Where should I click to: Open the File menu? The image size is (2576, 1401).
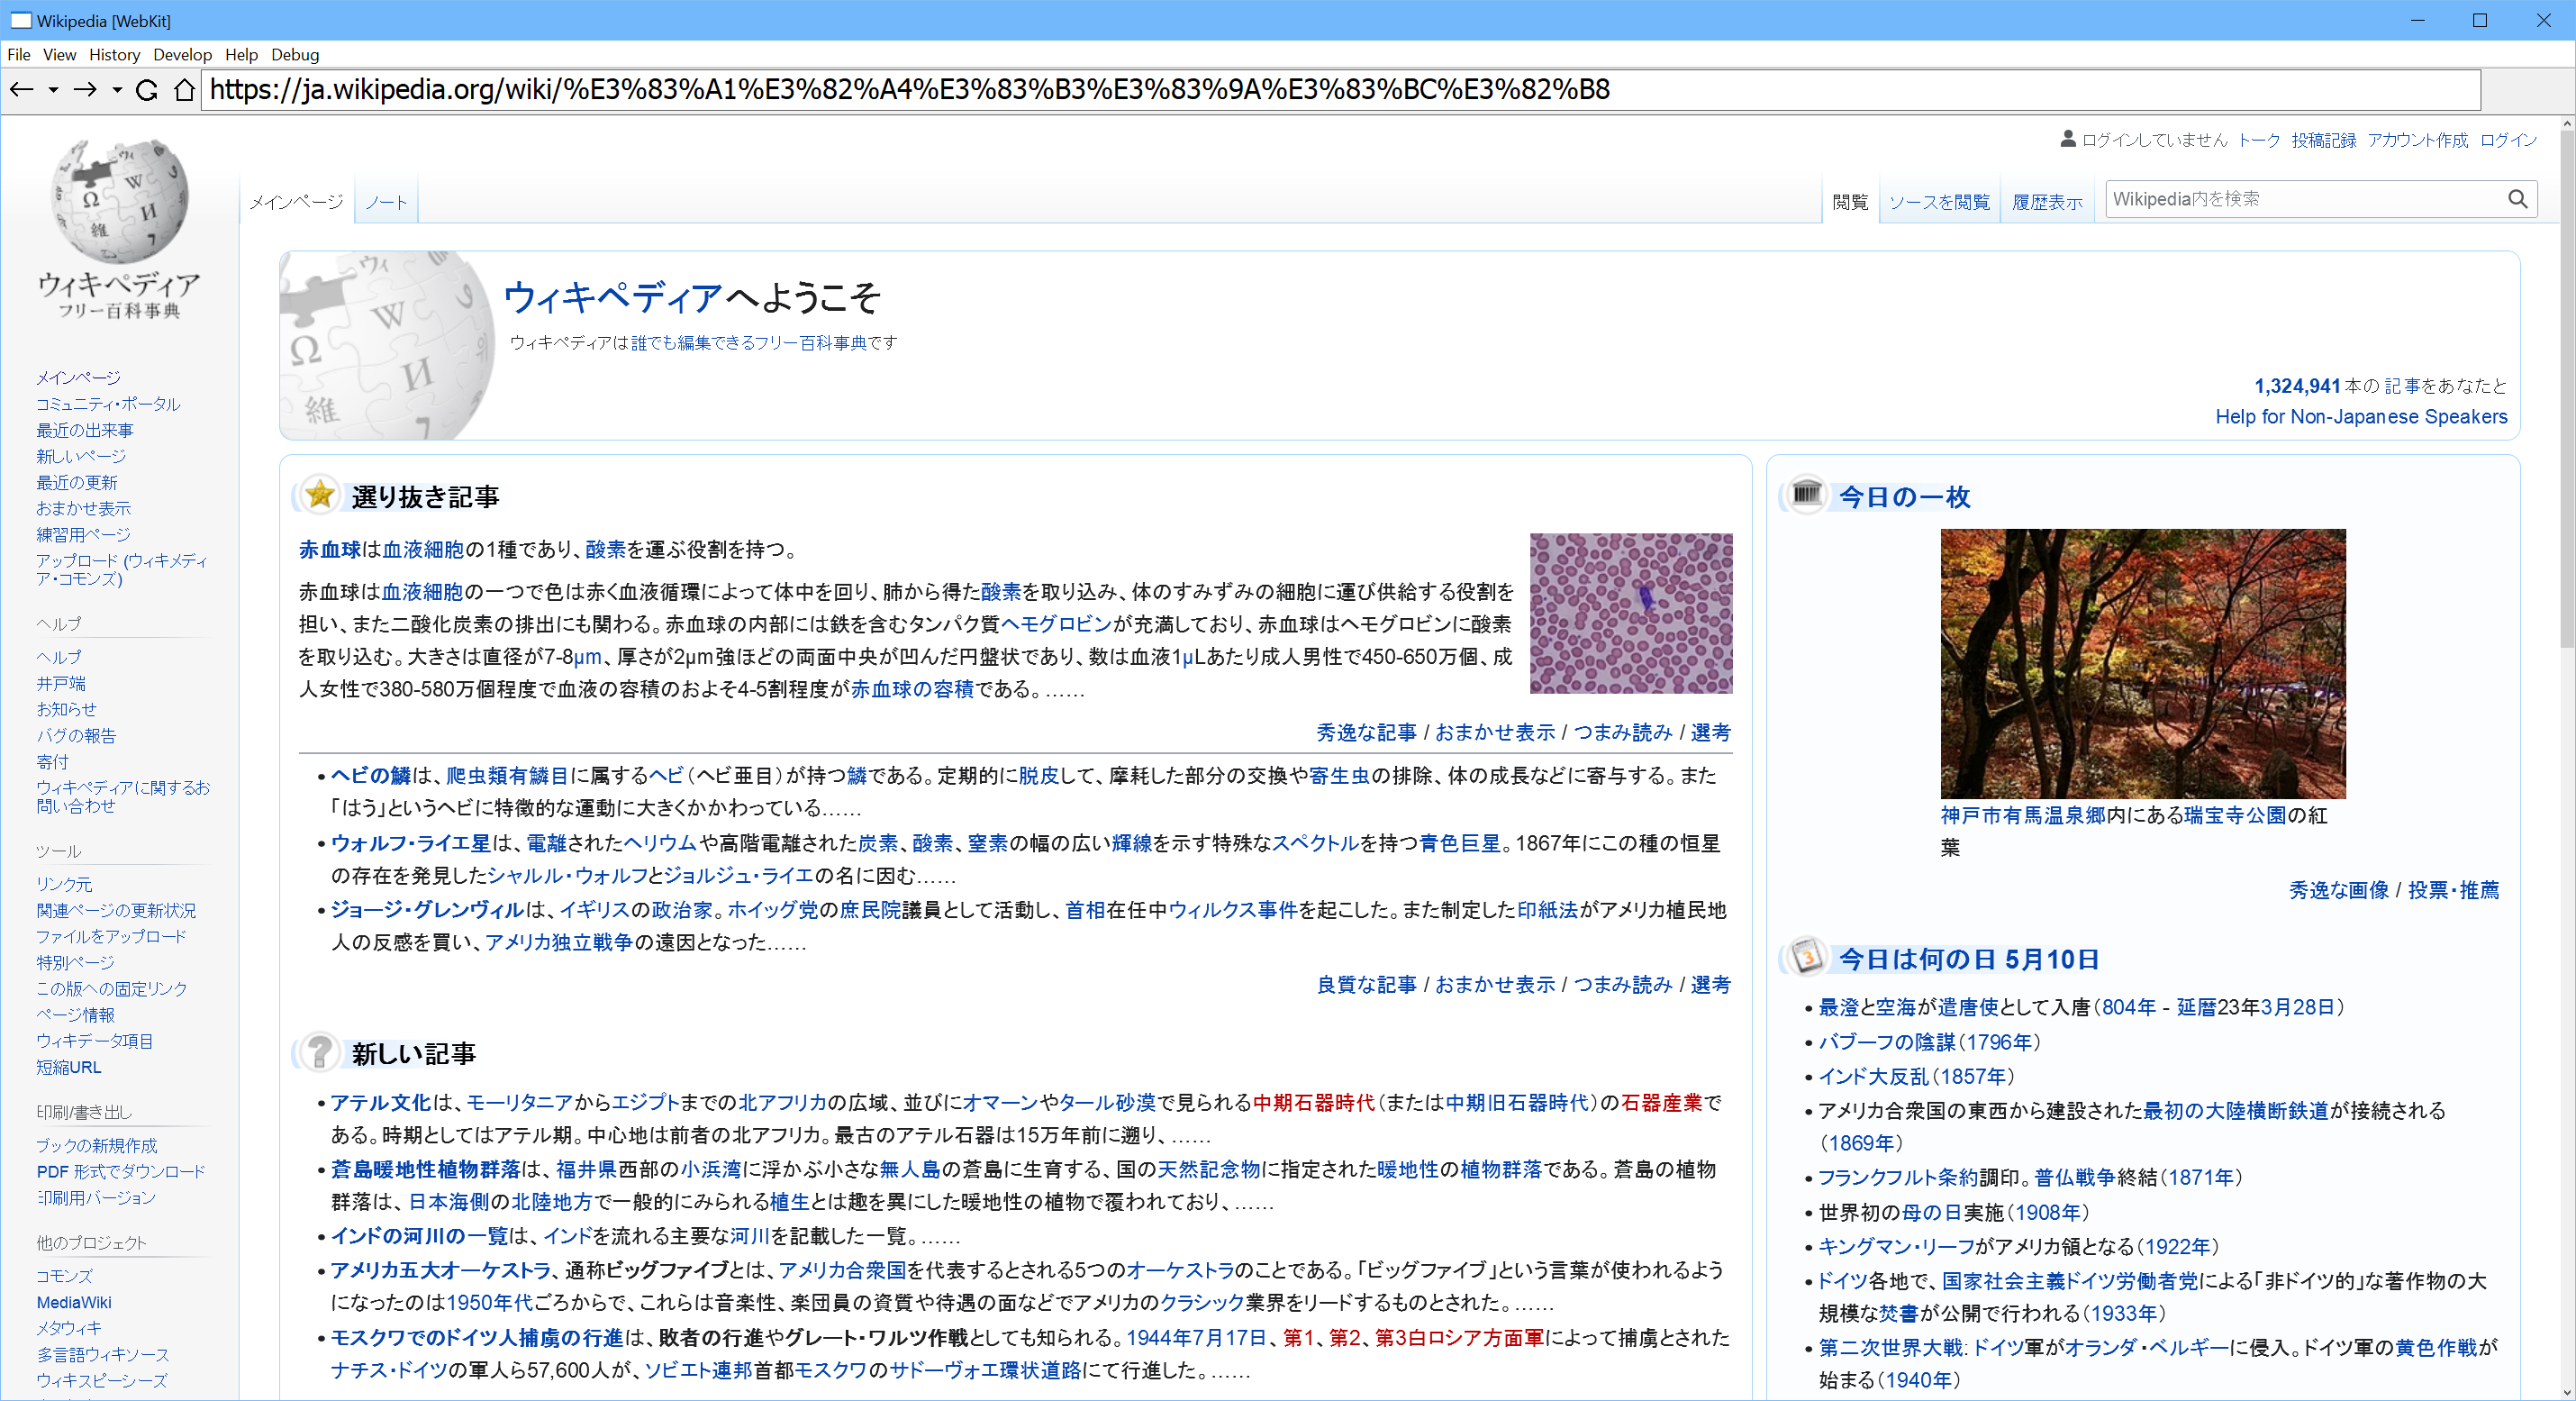pyautogui.click(x=19, y=55)
